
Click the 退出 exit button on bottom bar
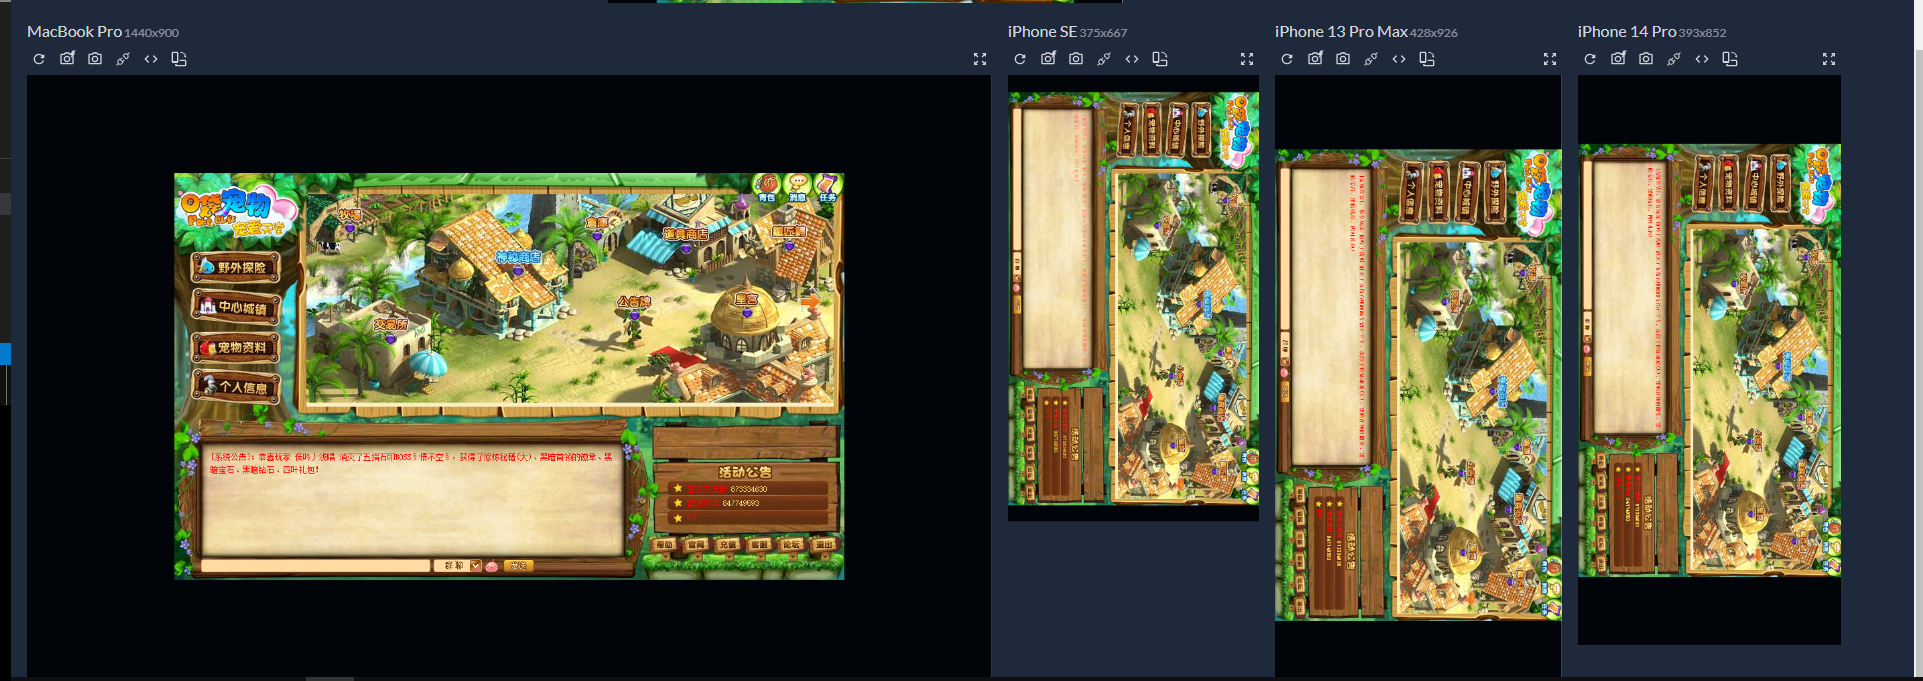click(823, 545)
